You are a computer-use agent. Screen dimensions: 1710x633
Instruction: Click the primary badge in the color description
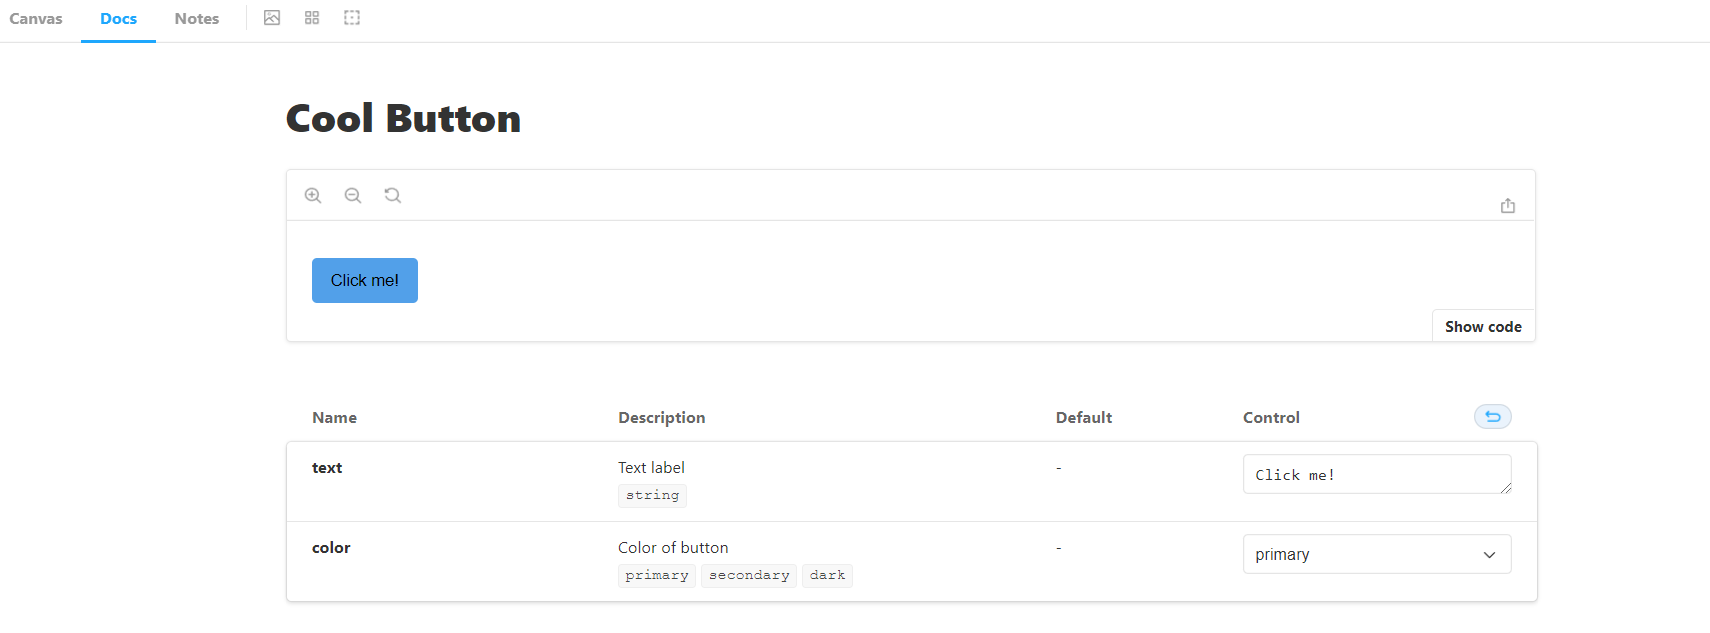pos(656,574)
